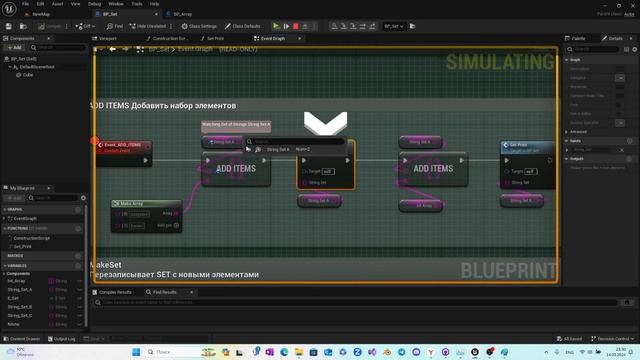
Task: Add a new graph via GRAPHS plus
Action: point(78,210)
